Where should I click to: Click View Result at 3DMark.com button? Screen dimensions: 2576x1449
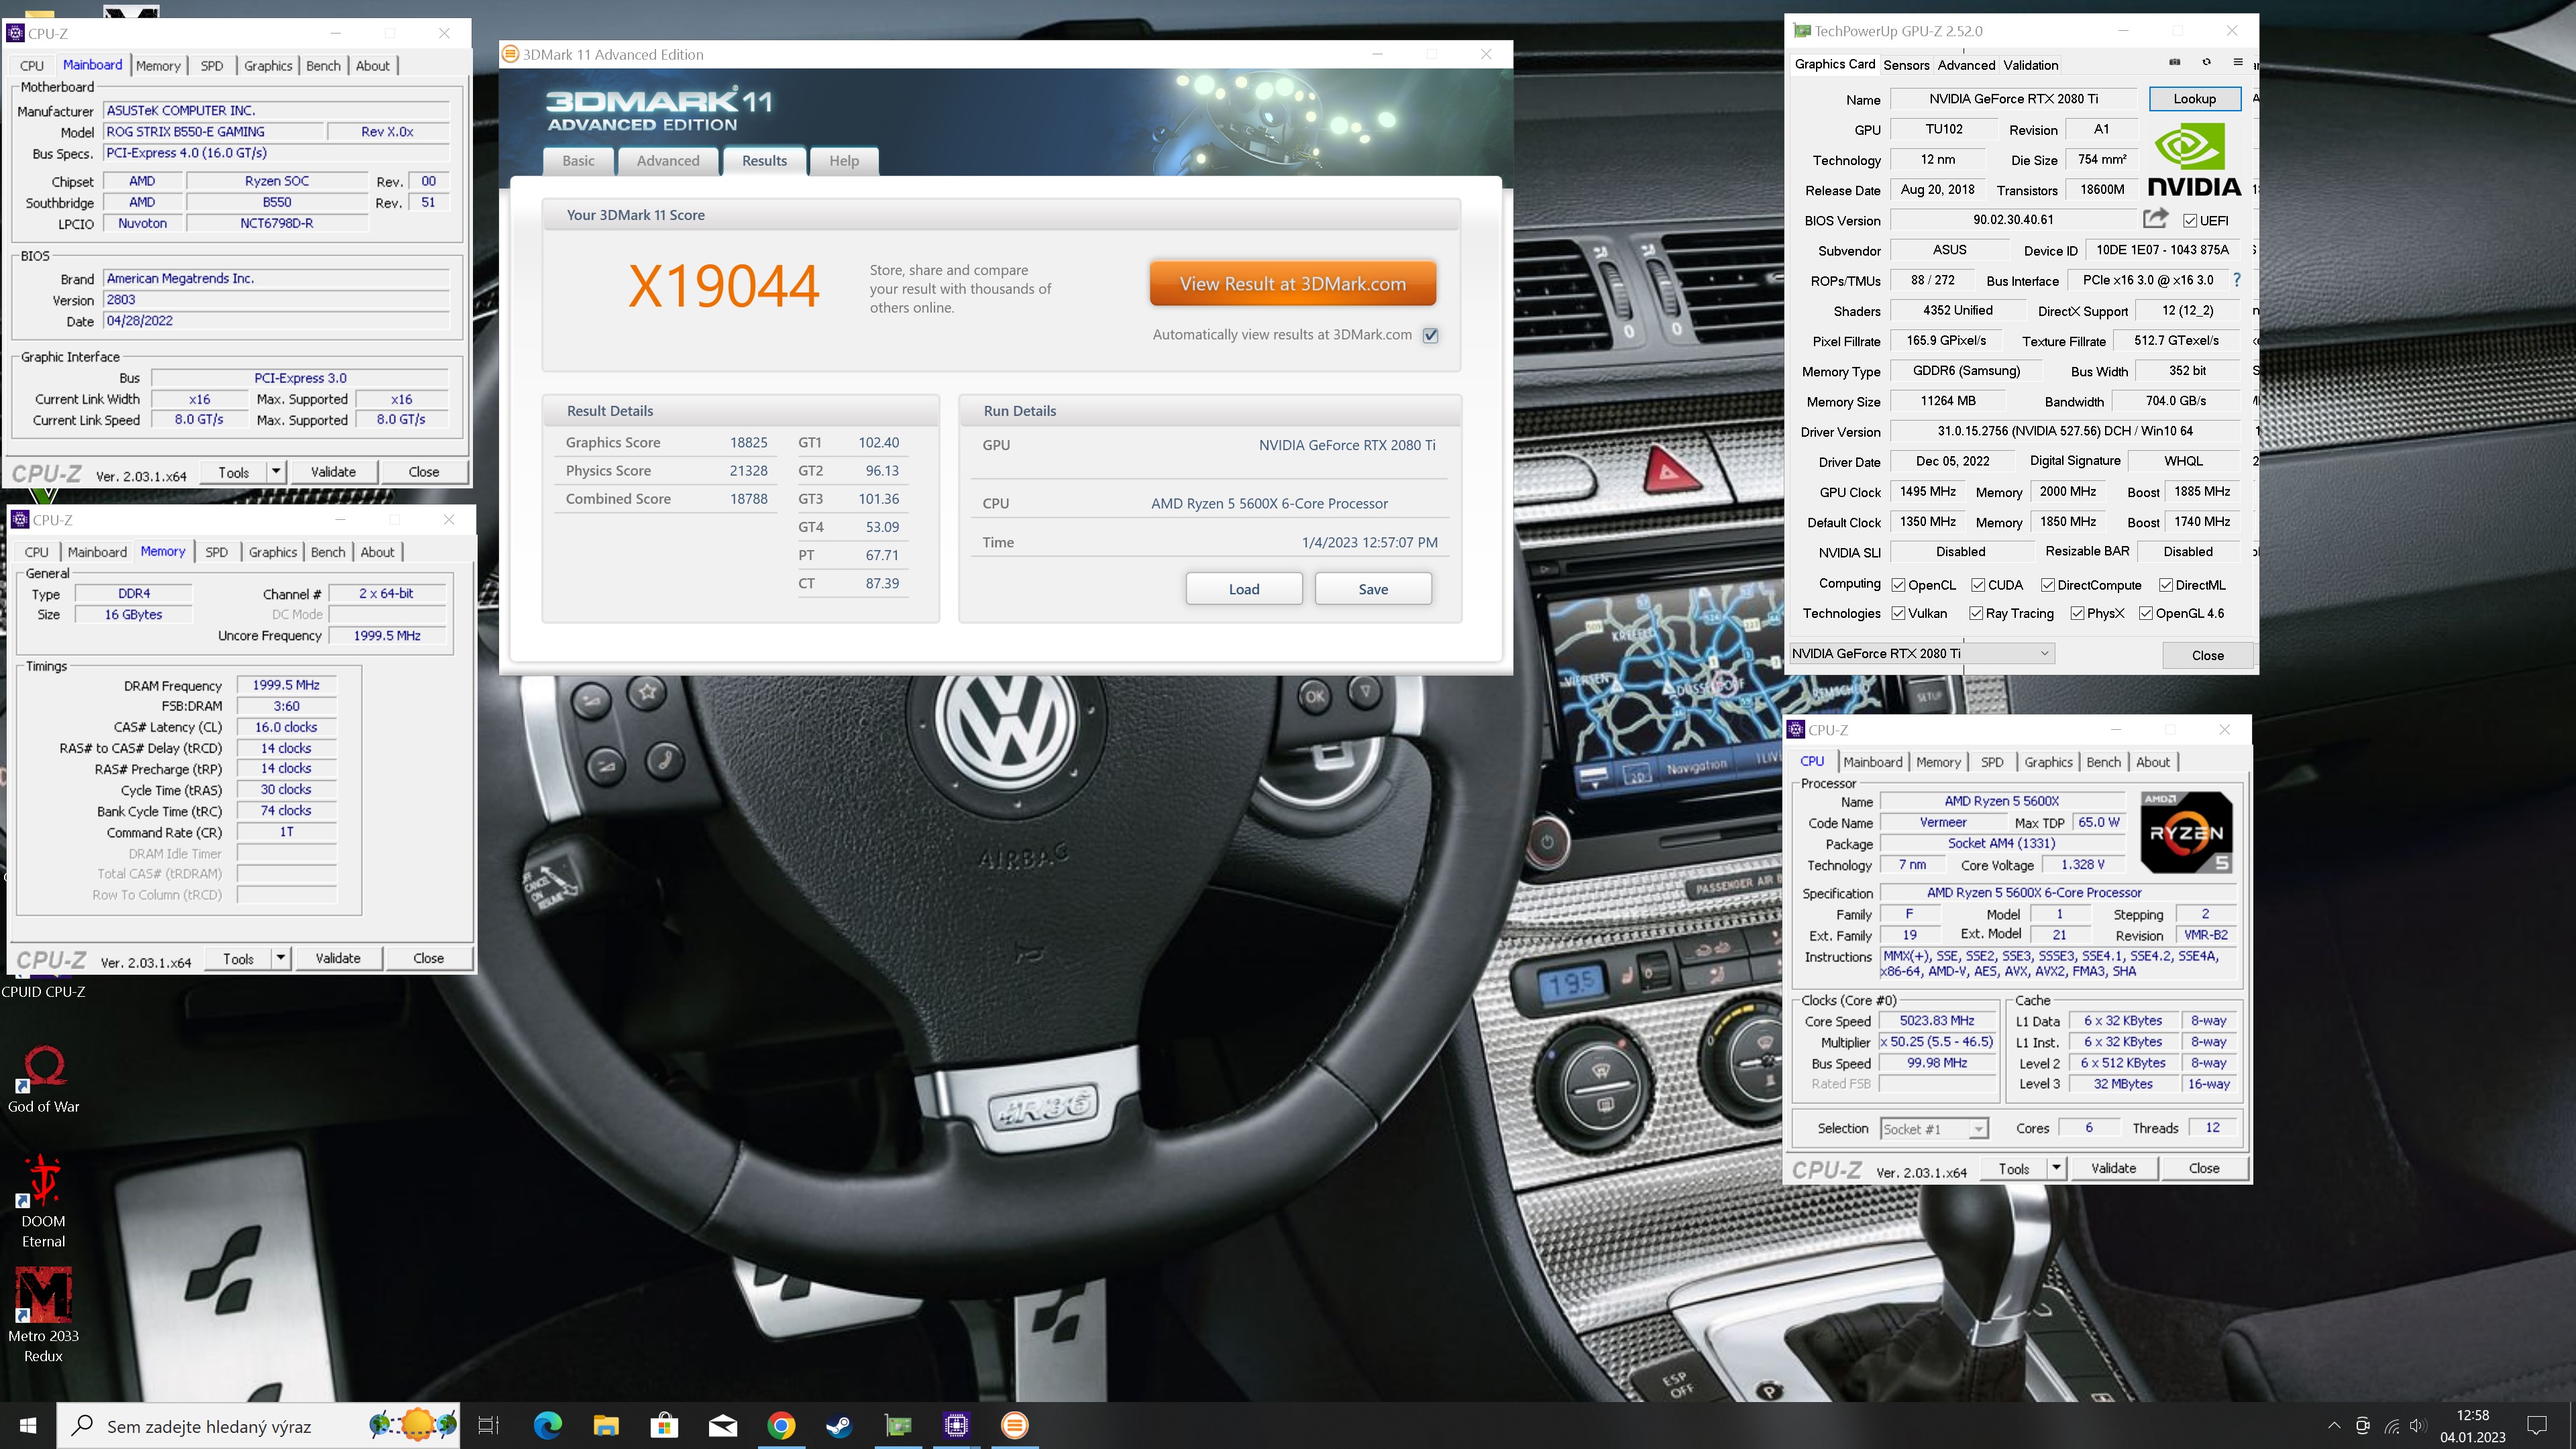pos(1293,284)
